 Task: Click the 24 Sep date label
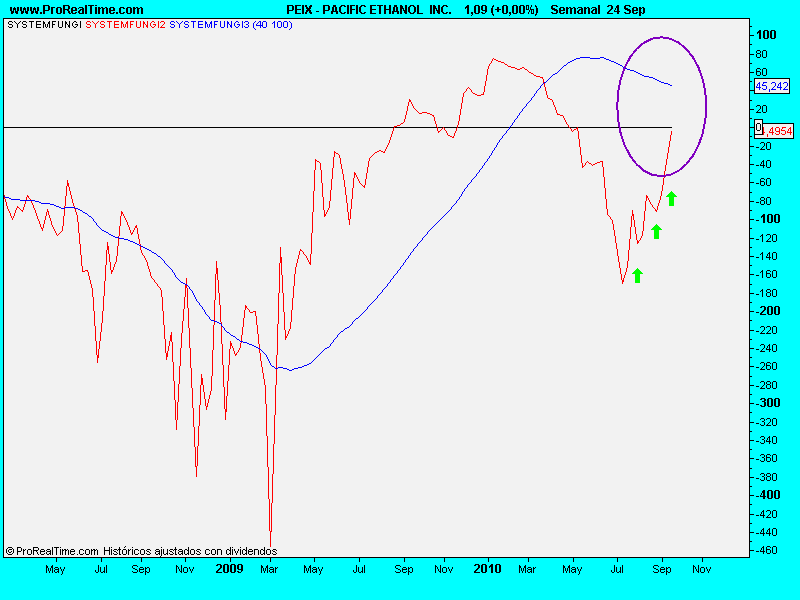tap(626, 10)
